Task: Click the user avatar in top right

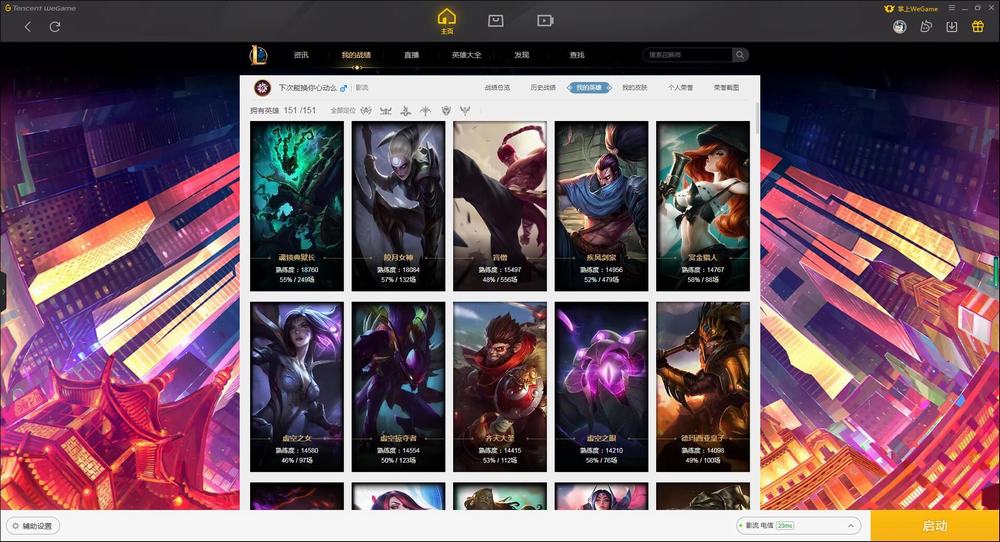Action: pos(900,26)
